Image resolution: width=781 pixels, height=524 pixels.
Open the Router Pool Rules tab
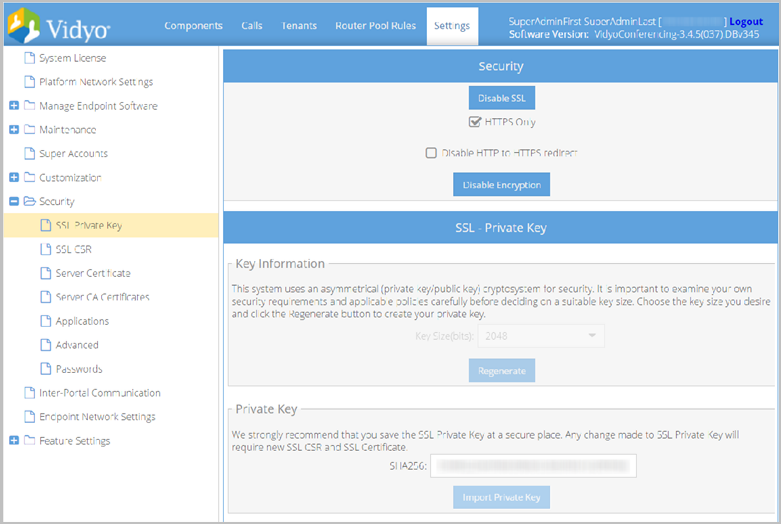pyautogui.click(x=376, y=25)
